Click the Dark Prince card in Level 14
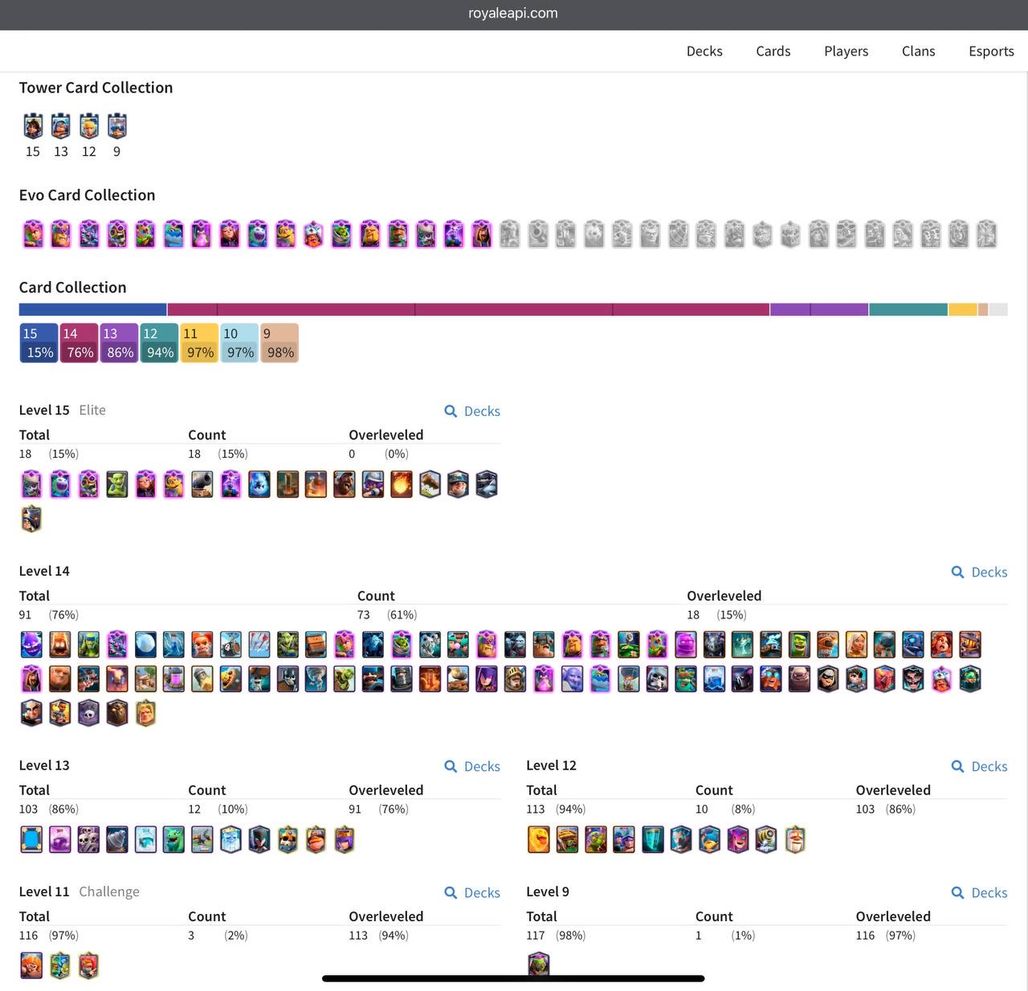 [x=401, y=679]
